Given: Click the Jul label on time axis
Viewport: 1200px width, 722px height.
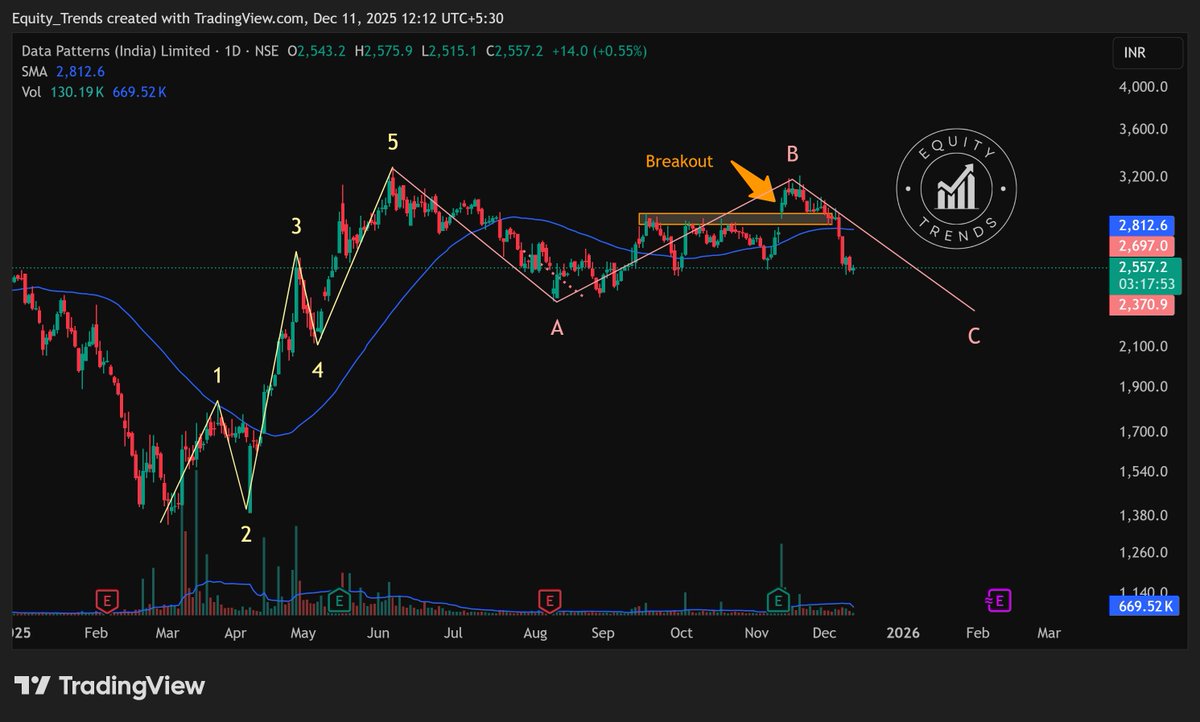Looking at the screenshot, I should pyautogui.click(x=453, y=633).
